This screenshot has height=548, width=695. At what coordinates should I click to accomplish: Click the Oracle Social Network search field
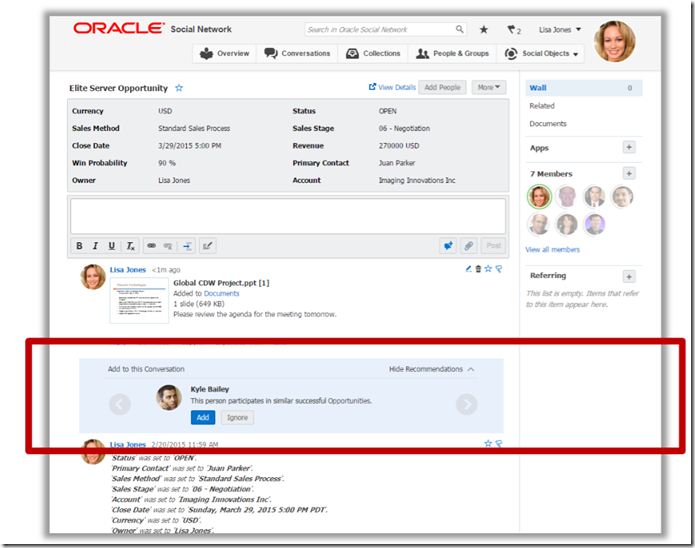[378, 30]
